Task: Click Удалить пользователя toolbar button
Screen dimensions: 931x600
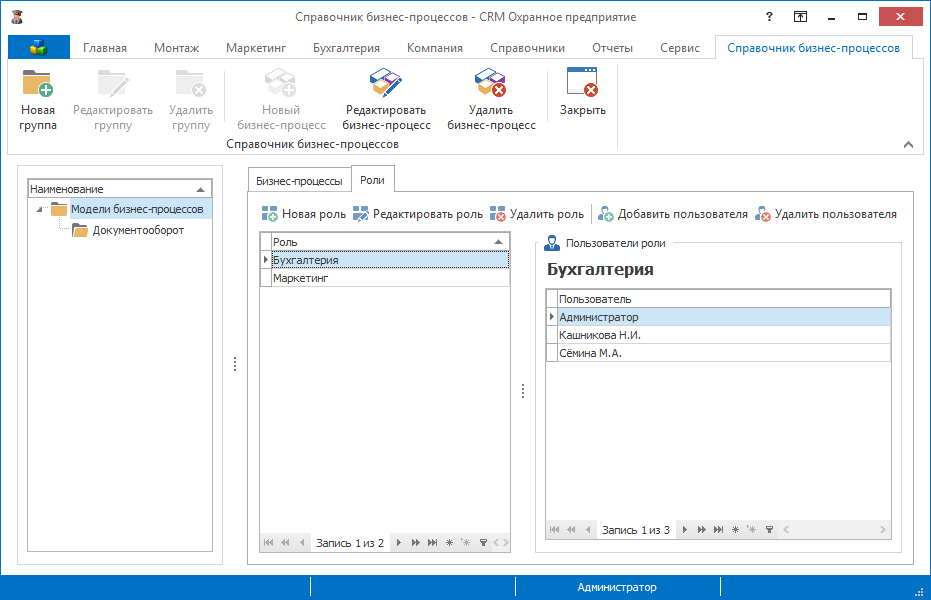Action: pos(826,214)
